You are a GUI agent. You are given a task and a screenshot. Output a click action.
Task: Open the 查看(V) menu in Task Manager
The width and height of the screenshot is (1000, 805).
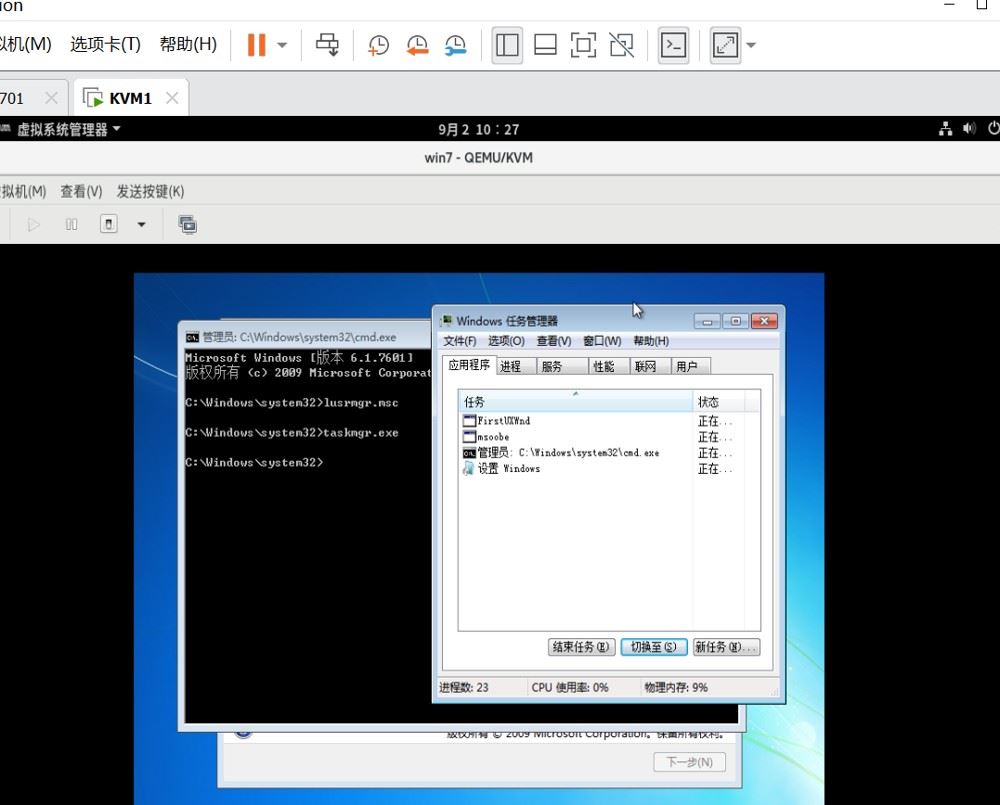[554, 341]
